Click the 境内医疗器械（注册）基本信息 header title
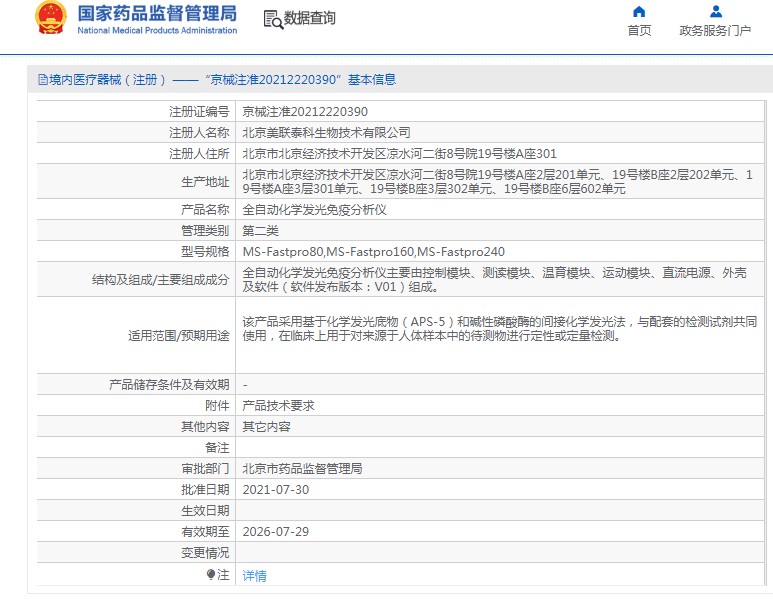This screenshot has width=773, height=604. (222, 80)
